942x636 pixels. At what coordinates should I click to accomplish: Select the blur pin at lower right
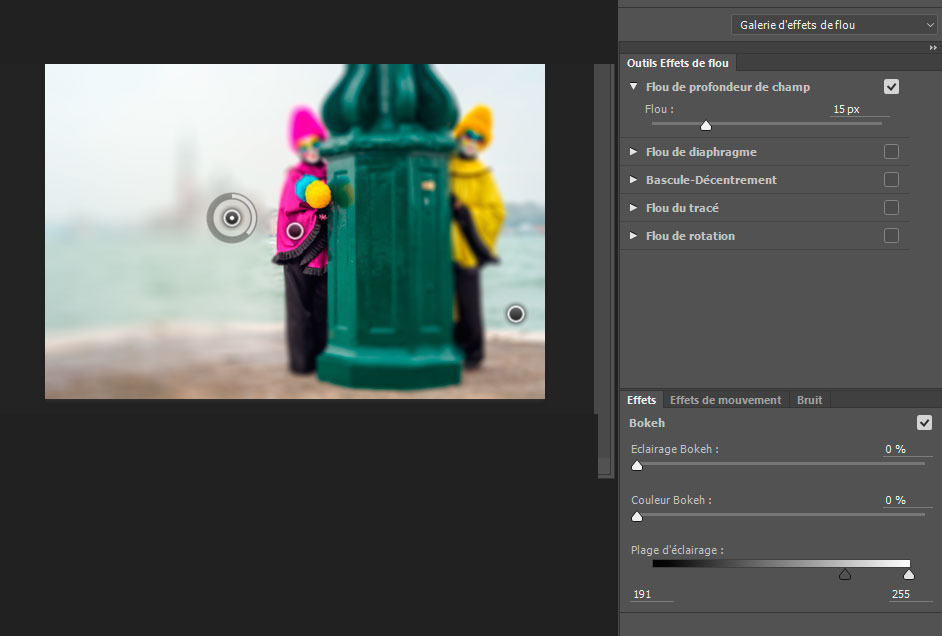[x=516, y=314]
